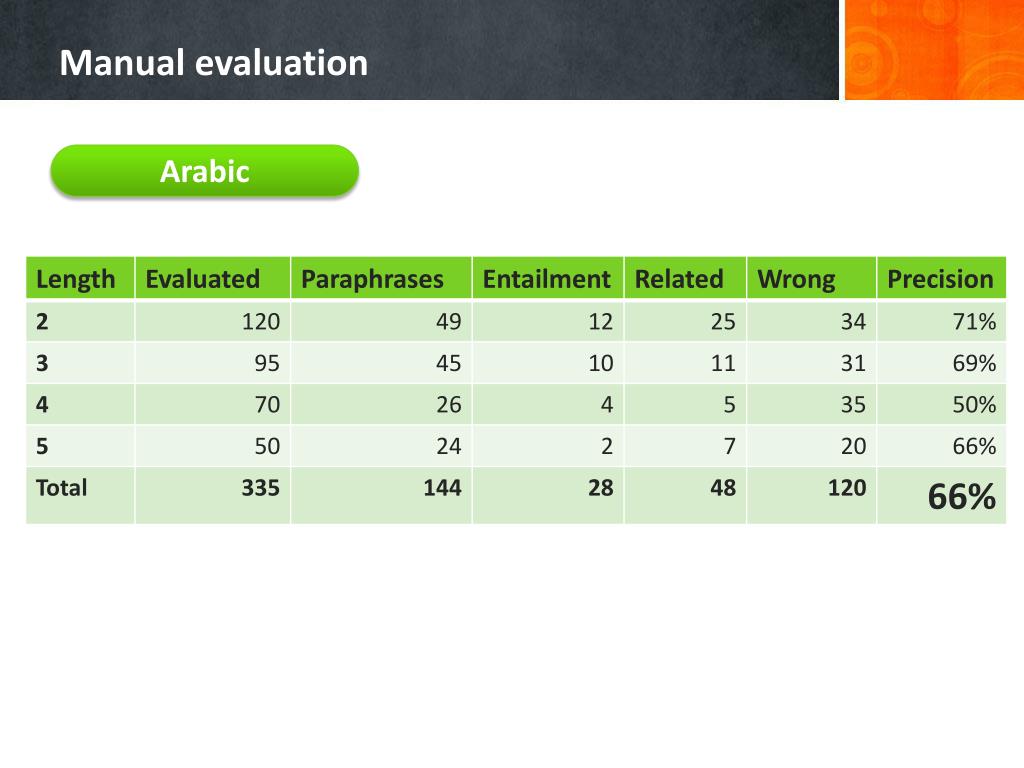Select the Manual evaluation slide title
This screenshot has width=1024, height=768.
pyautogui.click(x=214, y=63)
